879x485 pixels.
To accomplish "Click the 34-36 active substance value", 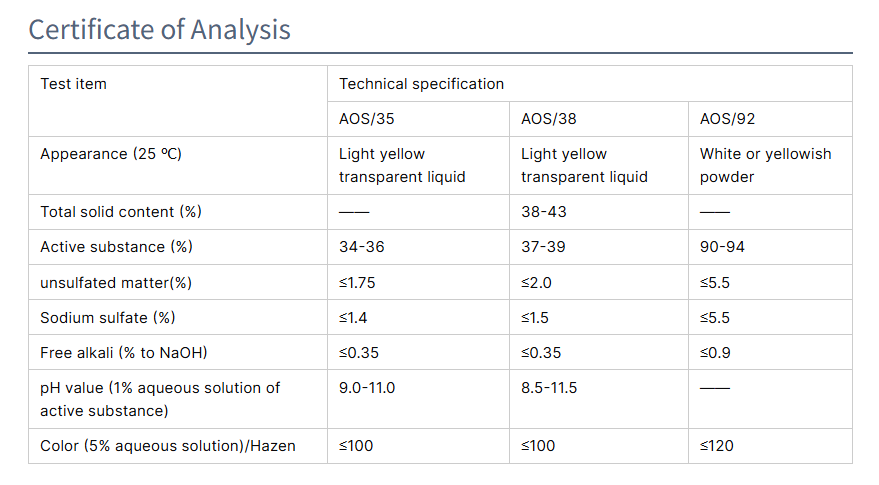I will pos(363,247).
